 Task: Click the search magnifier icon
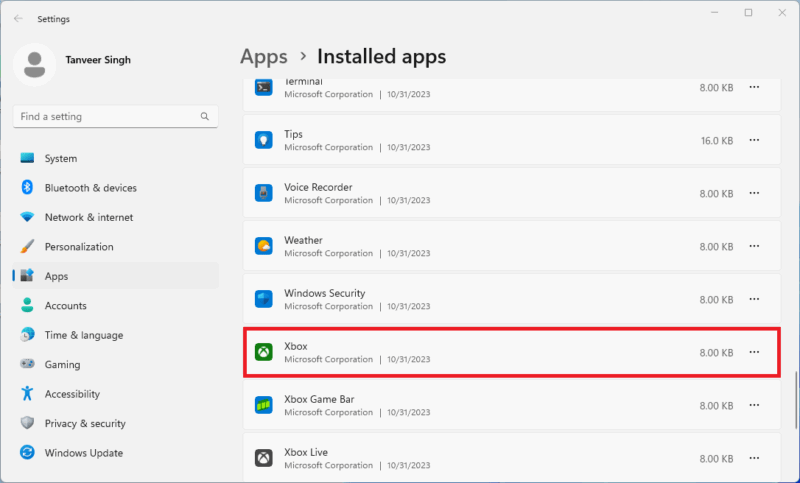tap(205, 116)
